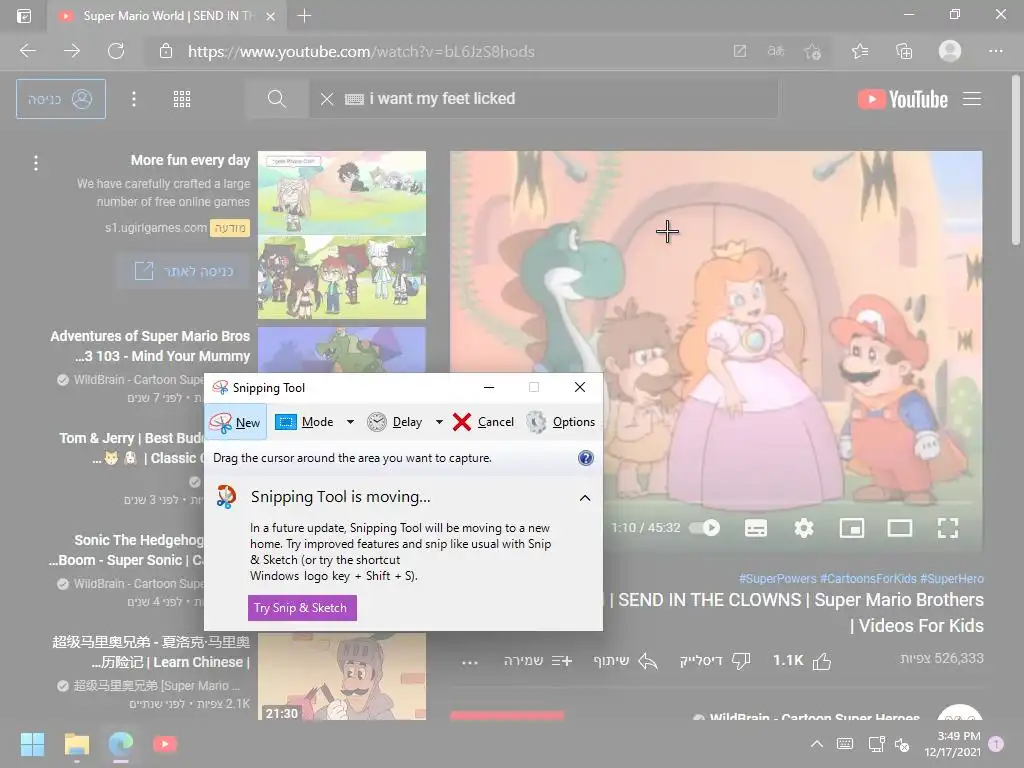Open ad options three-dot menu
The image size is (1024, 768).
click(36, 163)
